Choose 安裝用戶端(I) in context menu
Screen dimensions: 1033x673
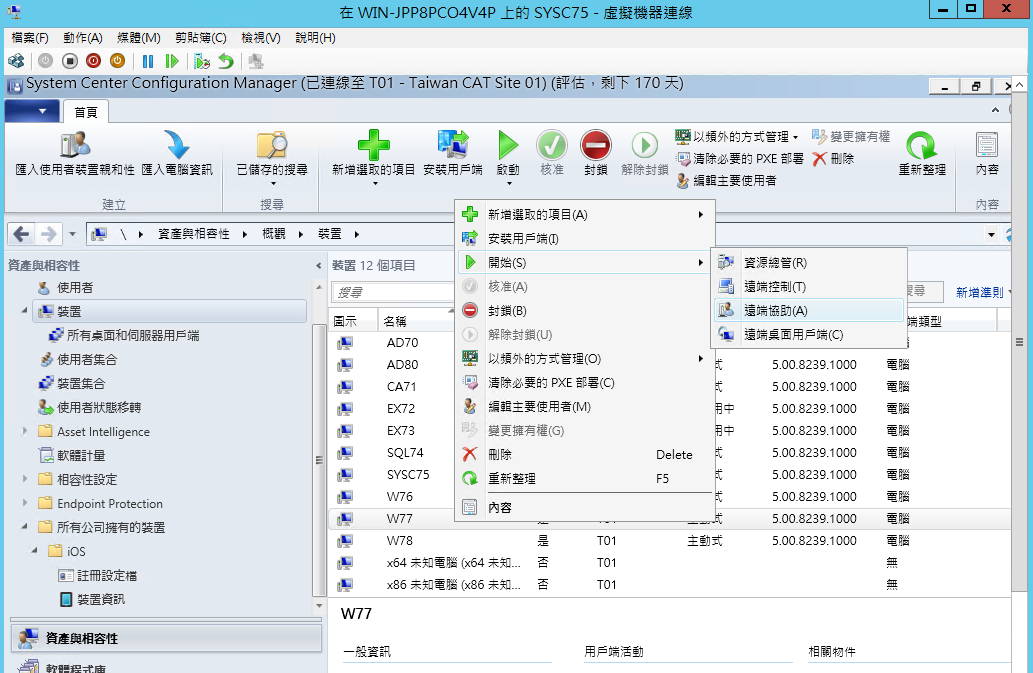pyautogui.click(x=584, y=238)
